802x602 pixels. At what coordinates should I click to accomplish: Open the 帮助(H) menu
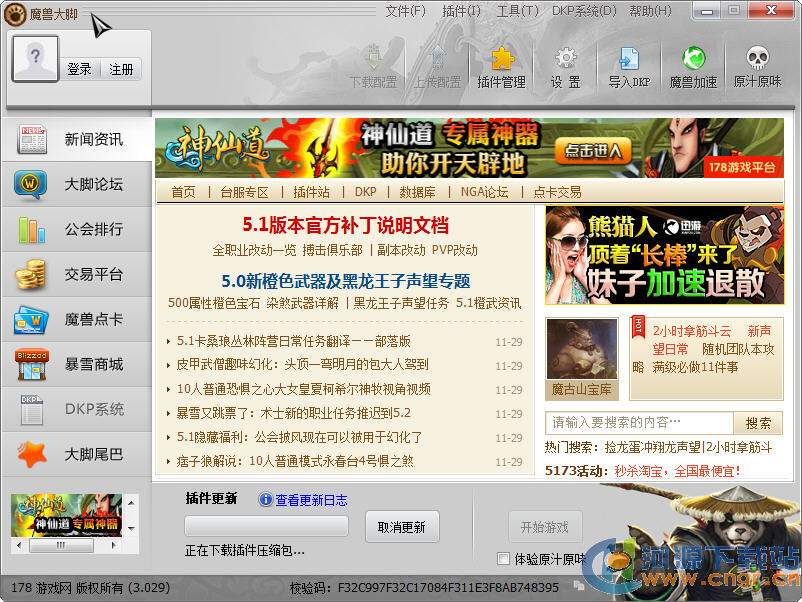coord(650,11)
